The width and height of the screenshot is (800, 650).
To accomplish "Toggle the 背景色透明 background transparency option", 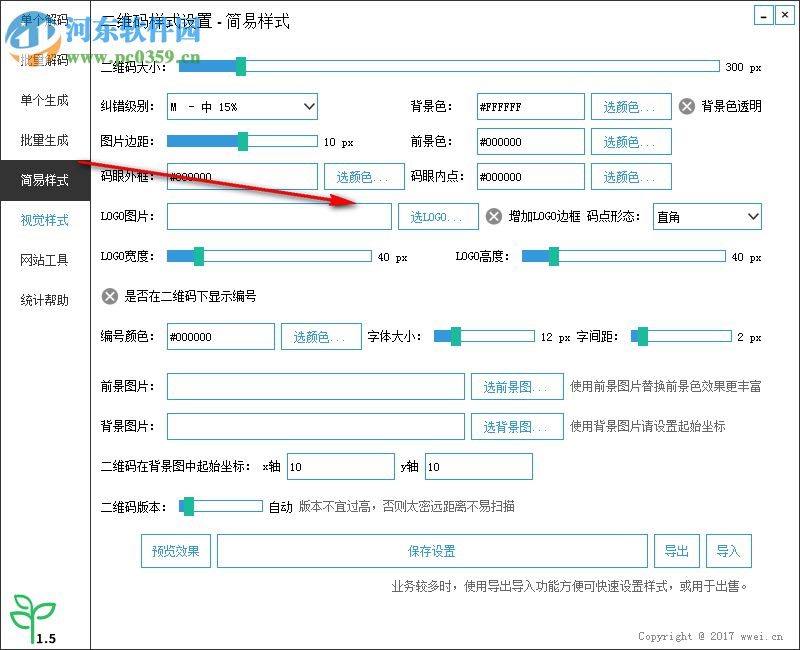I will click(x=686, y=106).
